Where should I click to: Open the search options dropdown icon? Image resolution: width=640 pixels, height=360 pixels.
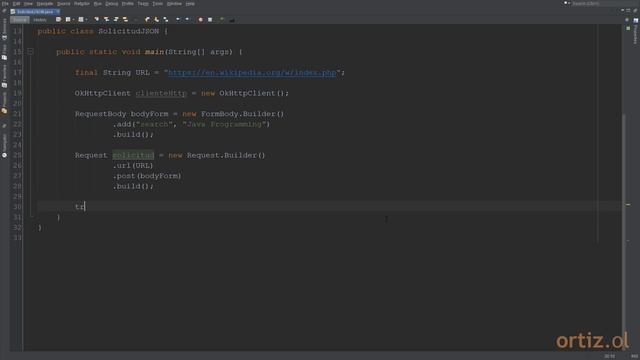(x=567, y=3)
